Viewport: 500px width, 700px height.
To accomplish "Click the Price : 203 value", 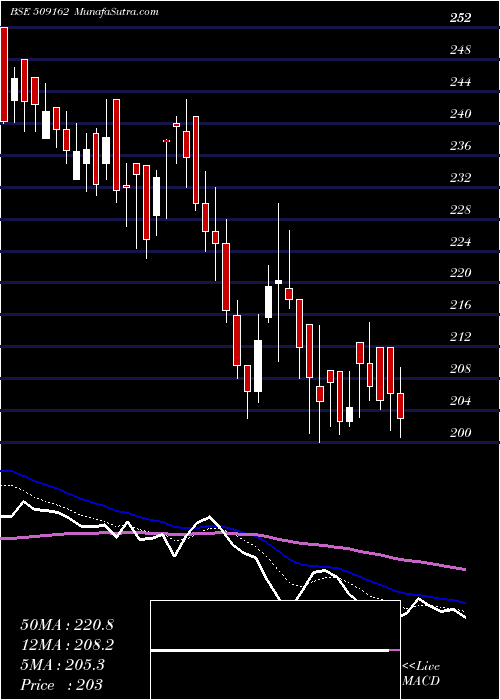I will pos(62,685).
